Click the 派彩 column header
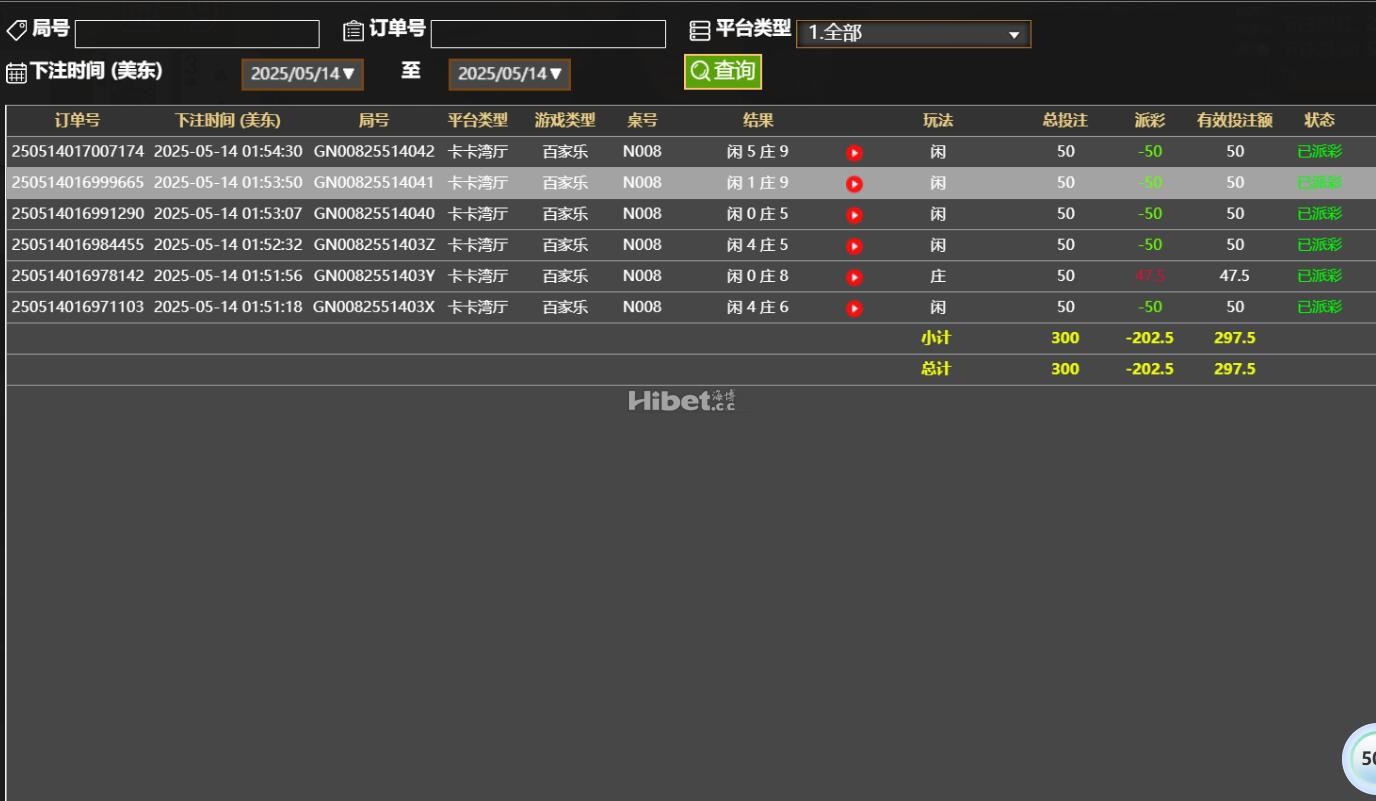Screen dimensions: 1376x801 (x=1149, y=120)
